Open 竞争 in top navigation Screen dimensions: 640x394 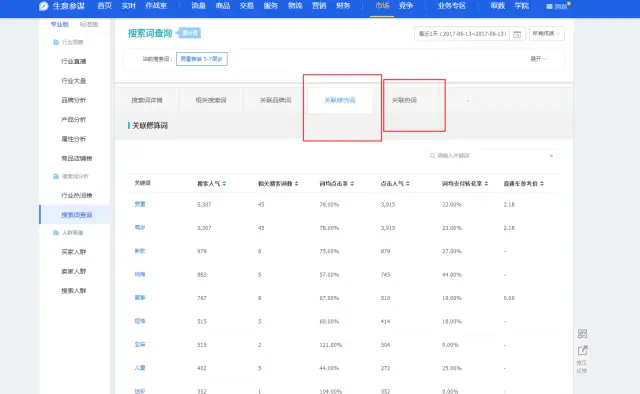click(x=406, y=6)
